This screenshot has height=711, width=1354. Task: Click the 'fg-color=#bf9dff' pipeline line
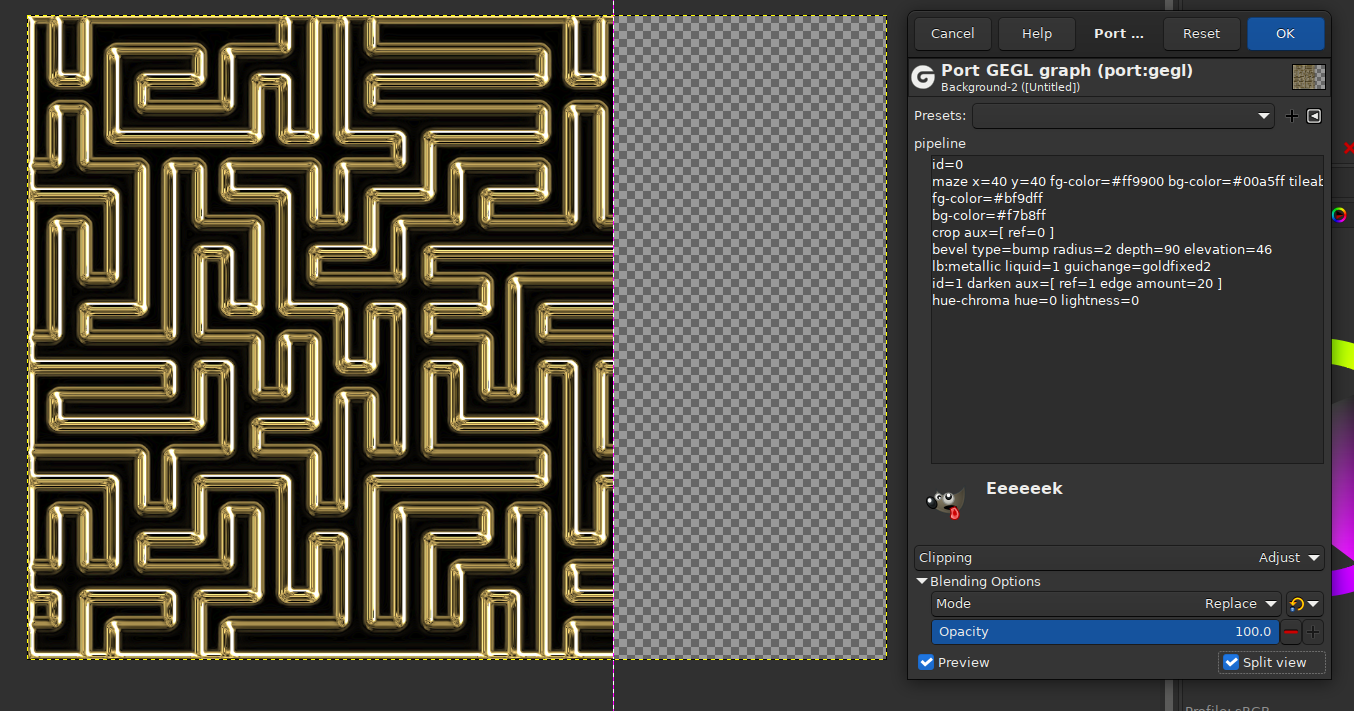tap(987, 199)
